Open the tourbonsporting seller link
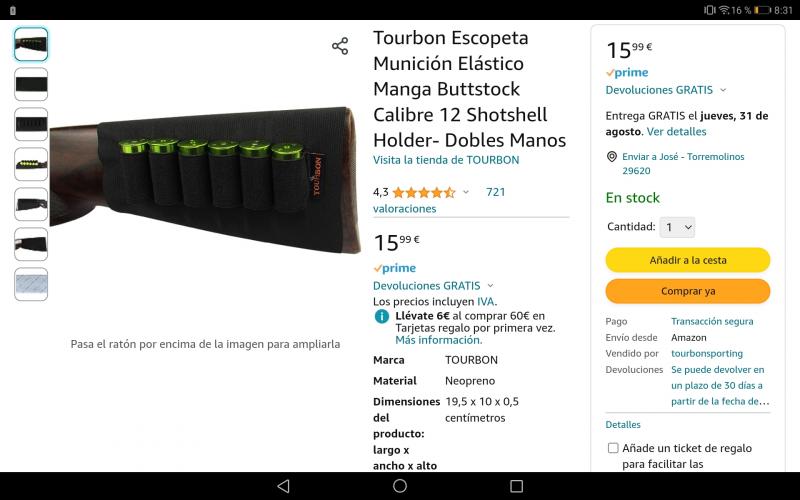Viewport: 800px width, 500px height. (707, 354)
